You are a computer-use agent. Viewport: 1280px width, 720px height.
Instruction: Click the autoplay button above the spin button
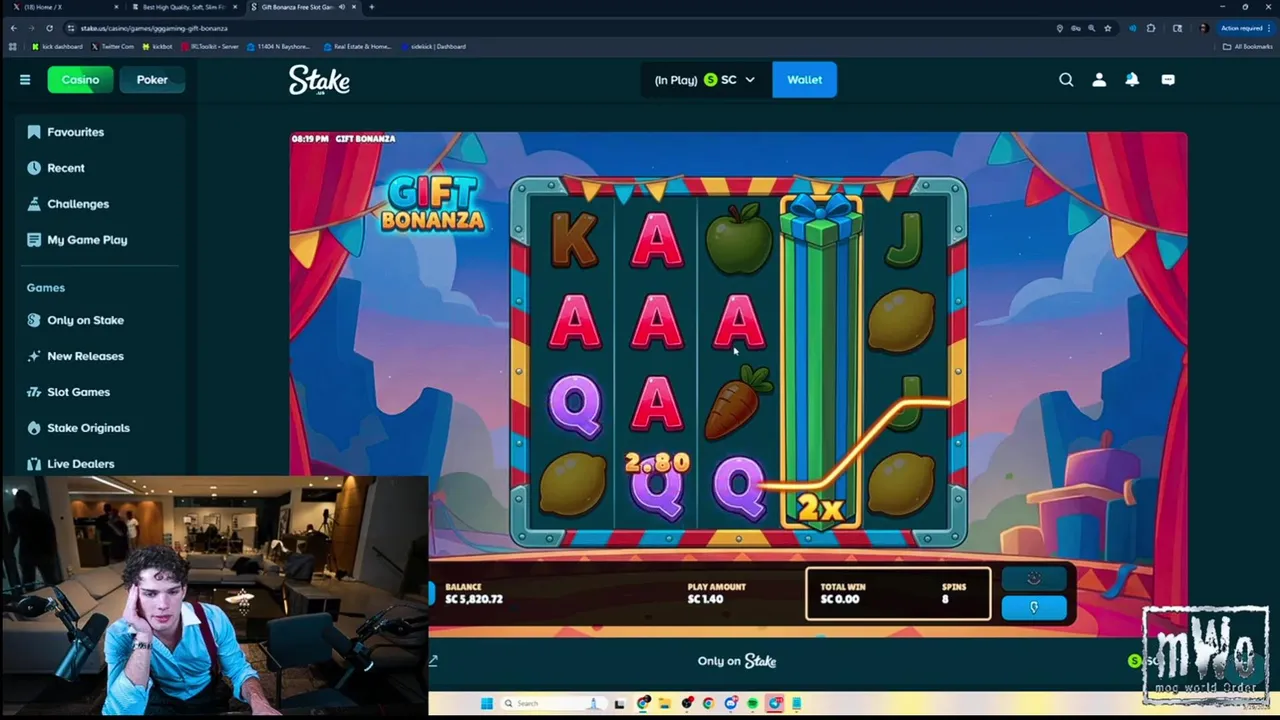pyautogui.click(x=1034, y=579)
